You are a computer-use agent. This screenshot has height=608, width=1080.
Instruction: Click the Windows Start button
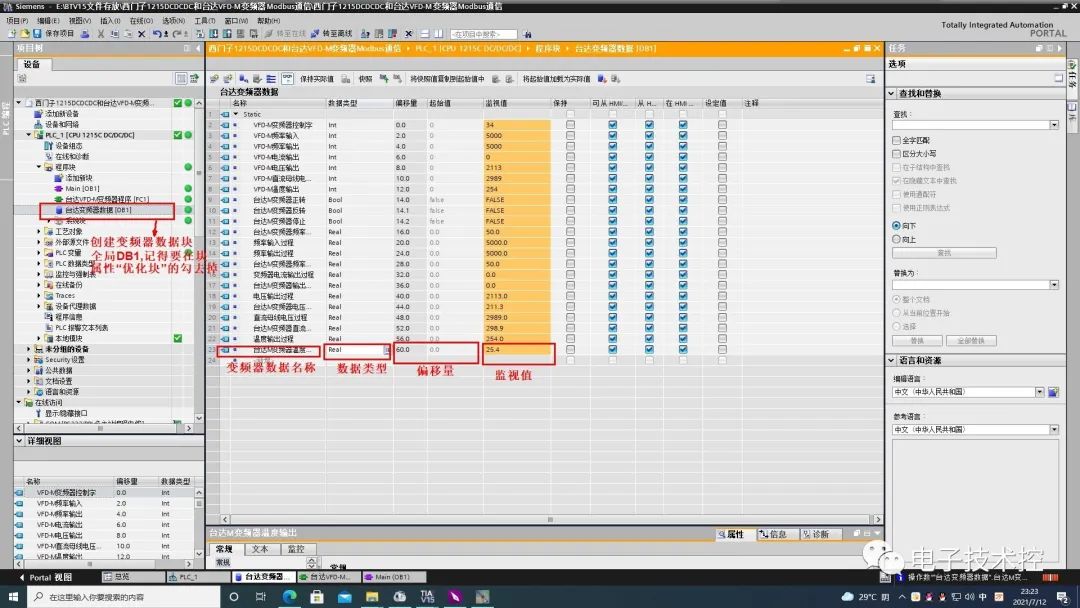pos(13,596)
